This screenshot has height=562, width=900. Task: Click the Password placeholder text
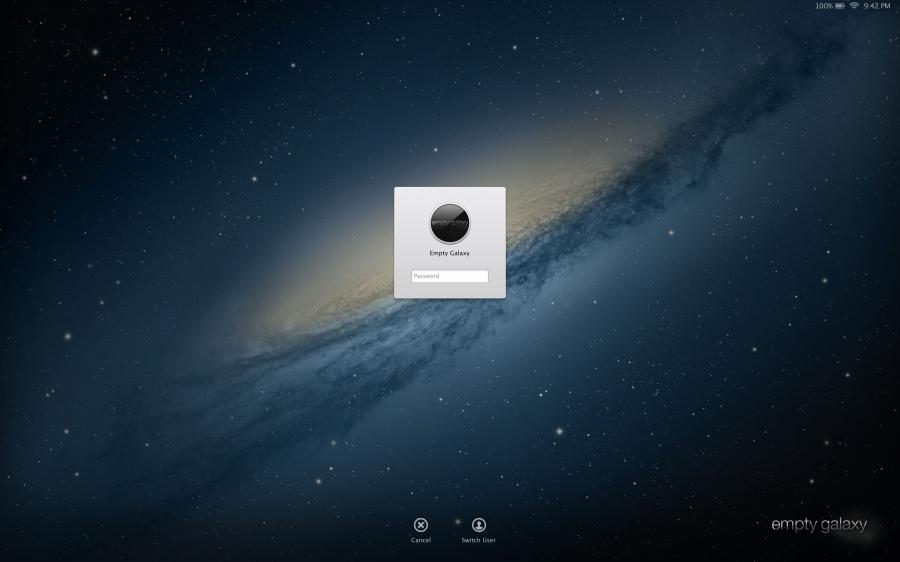426,276
